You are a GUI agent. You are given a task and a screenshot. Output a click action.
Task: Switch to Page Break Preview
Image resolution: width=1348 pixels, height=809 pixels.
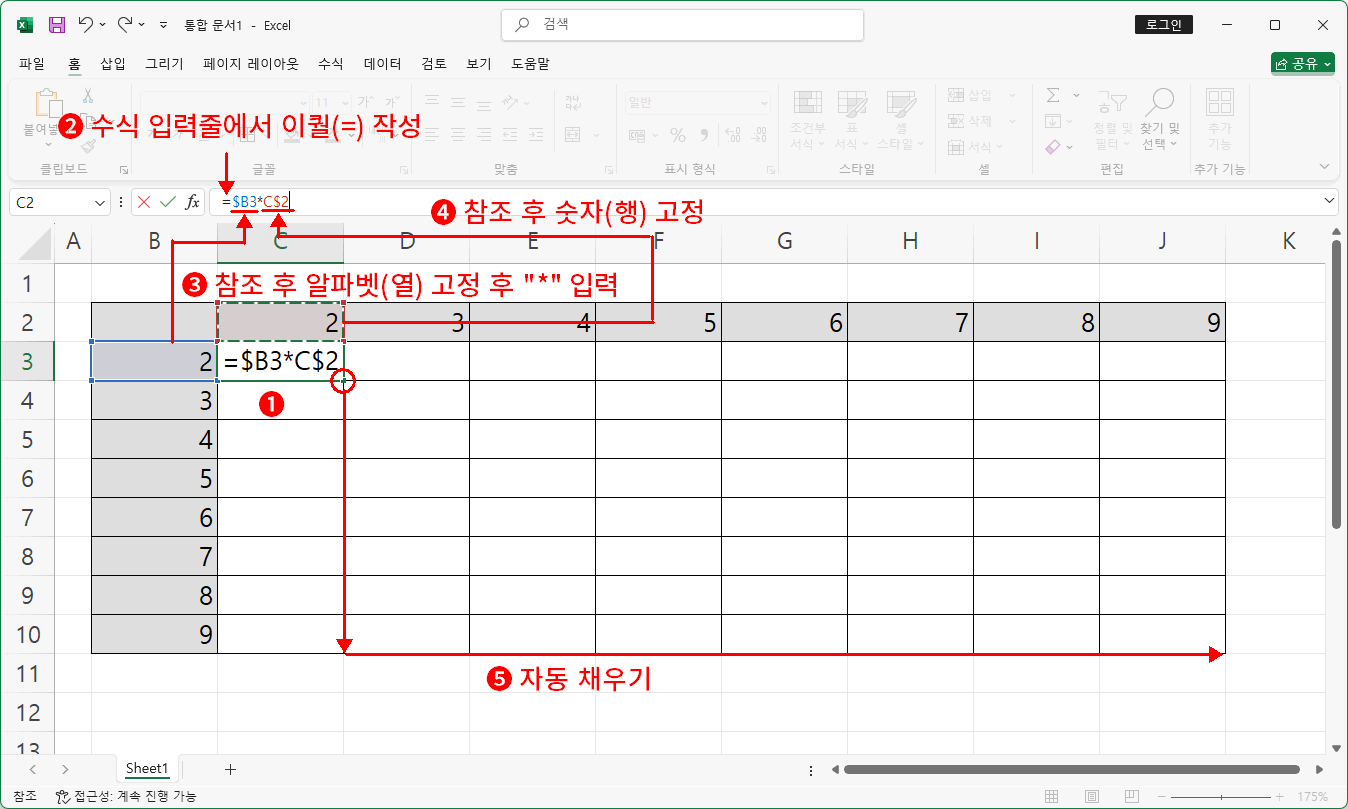[1134, 797]
